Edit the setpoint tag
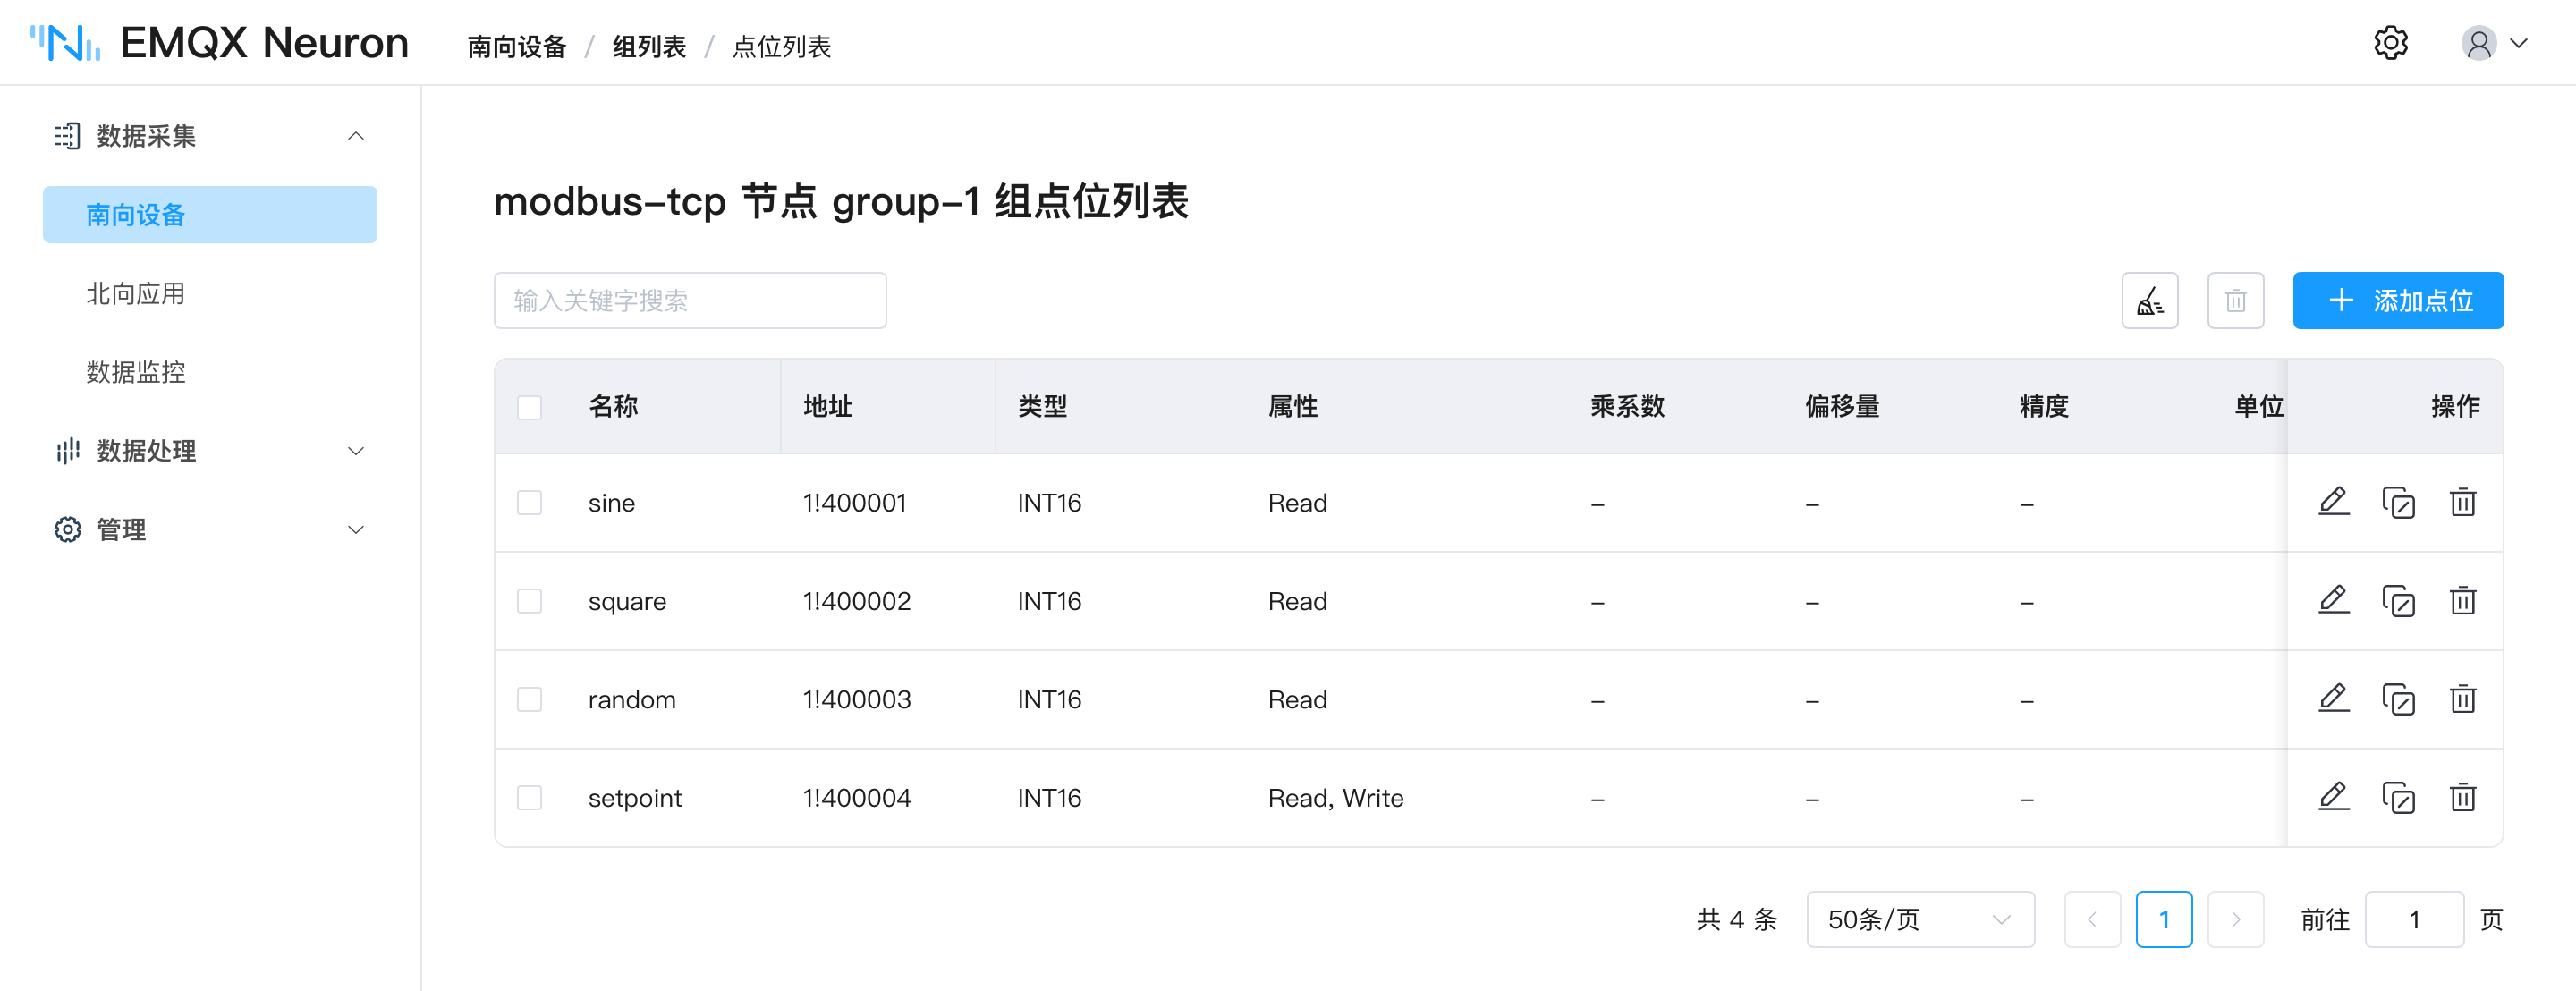 pyautogui.click(x=2333, y=797)
